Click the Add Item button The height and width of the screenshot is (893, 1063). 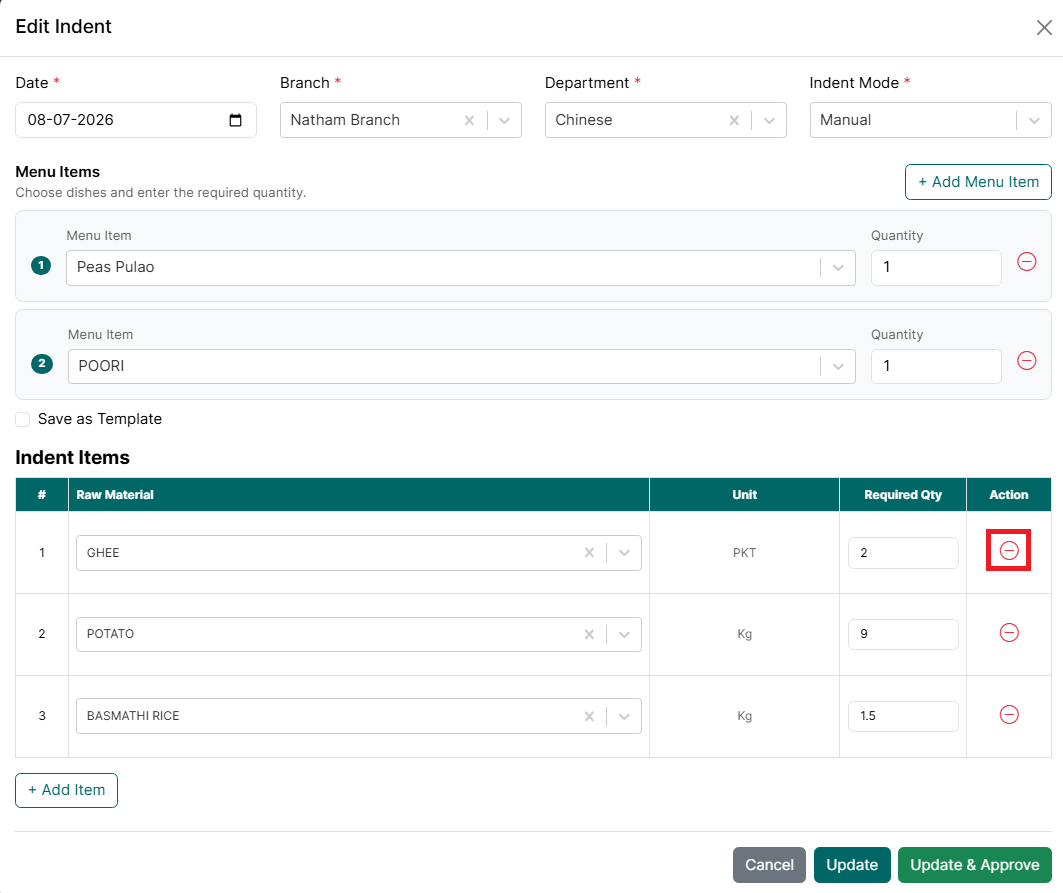pos(66,790)
